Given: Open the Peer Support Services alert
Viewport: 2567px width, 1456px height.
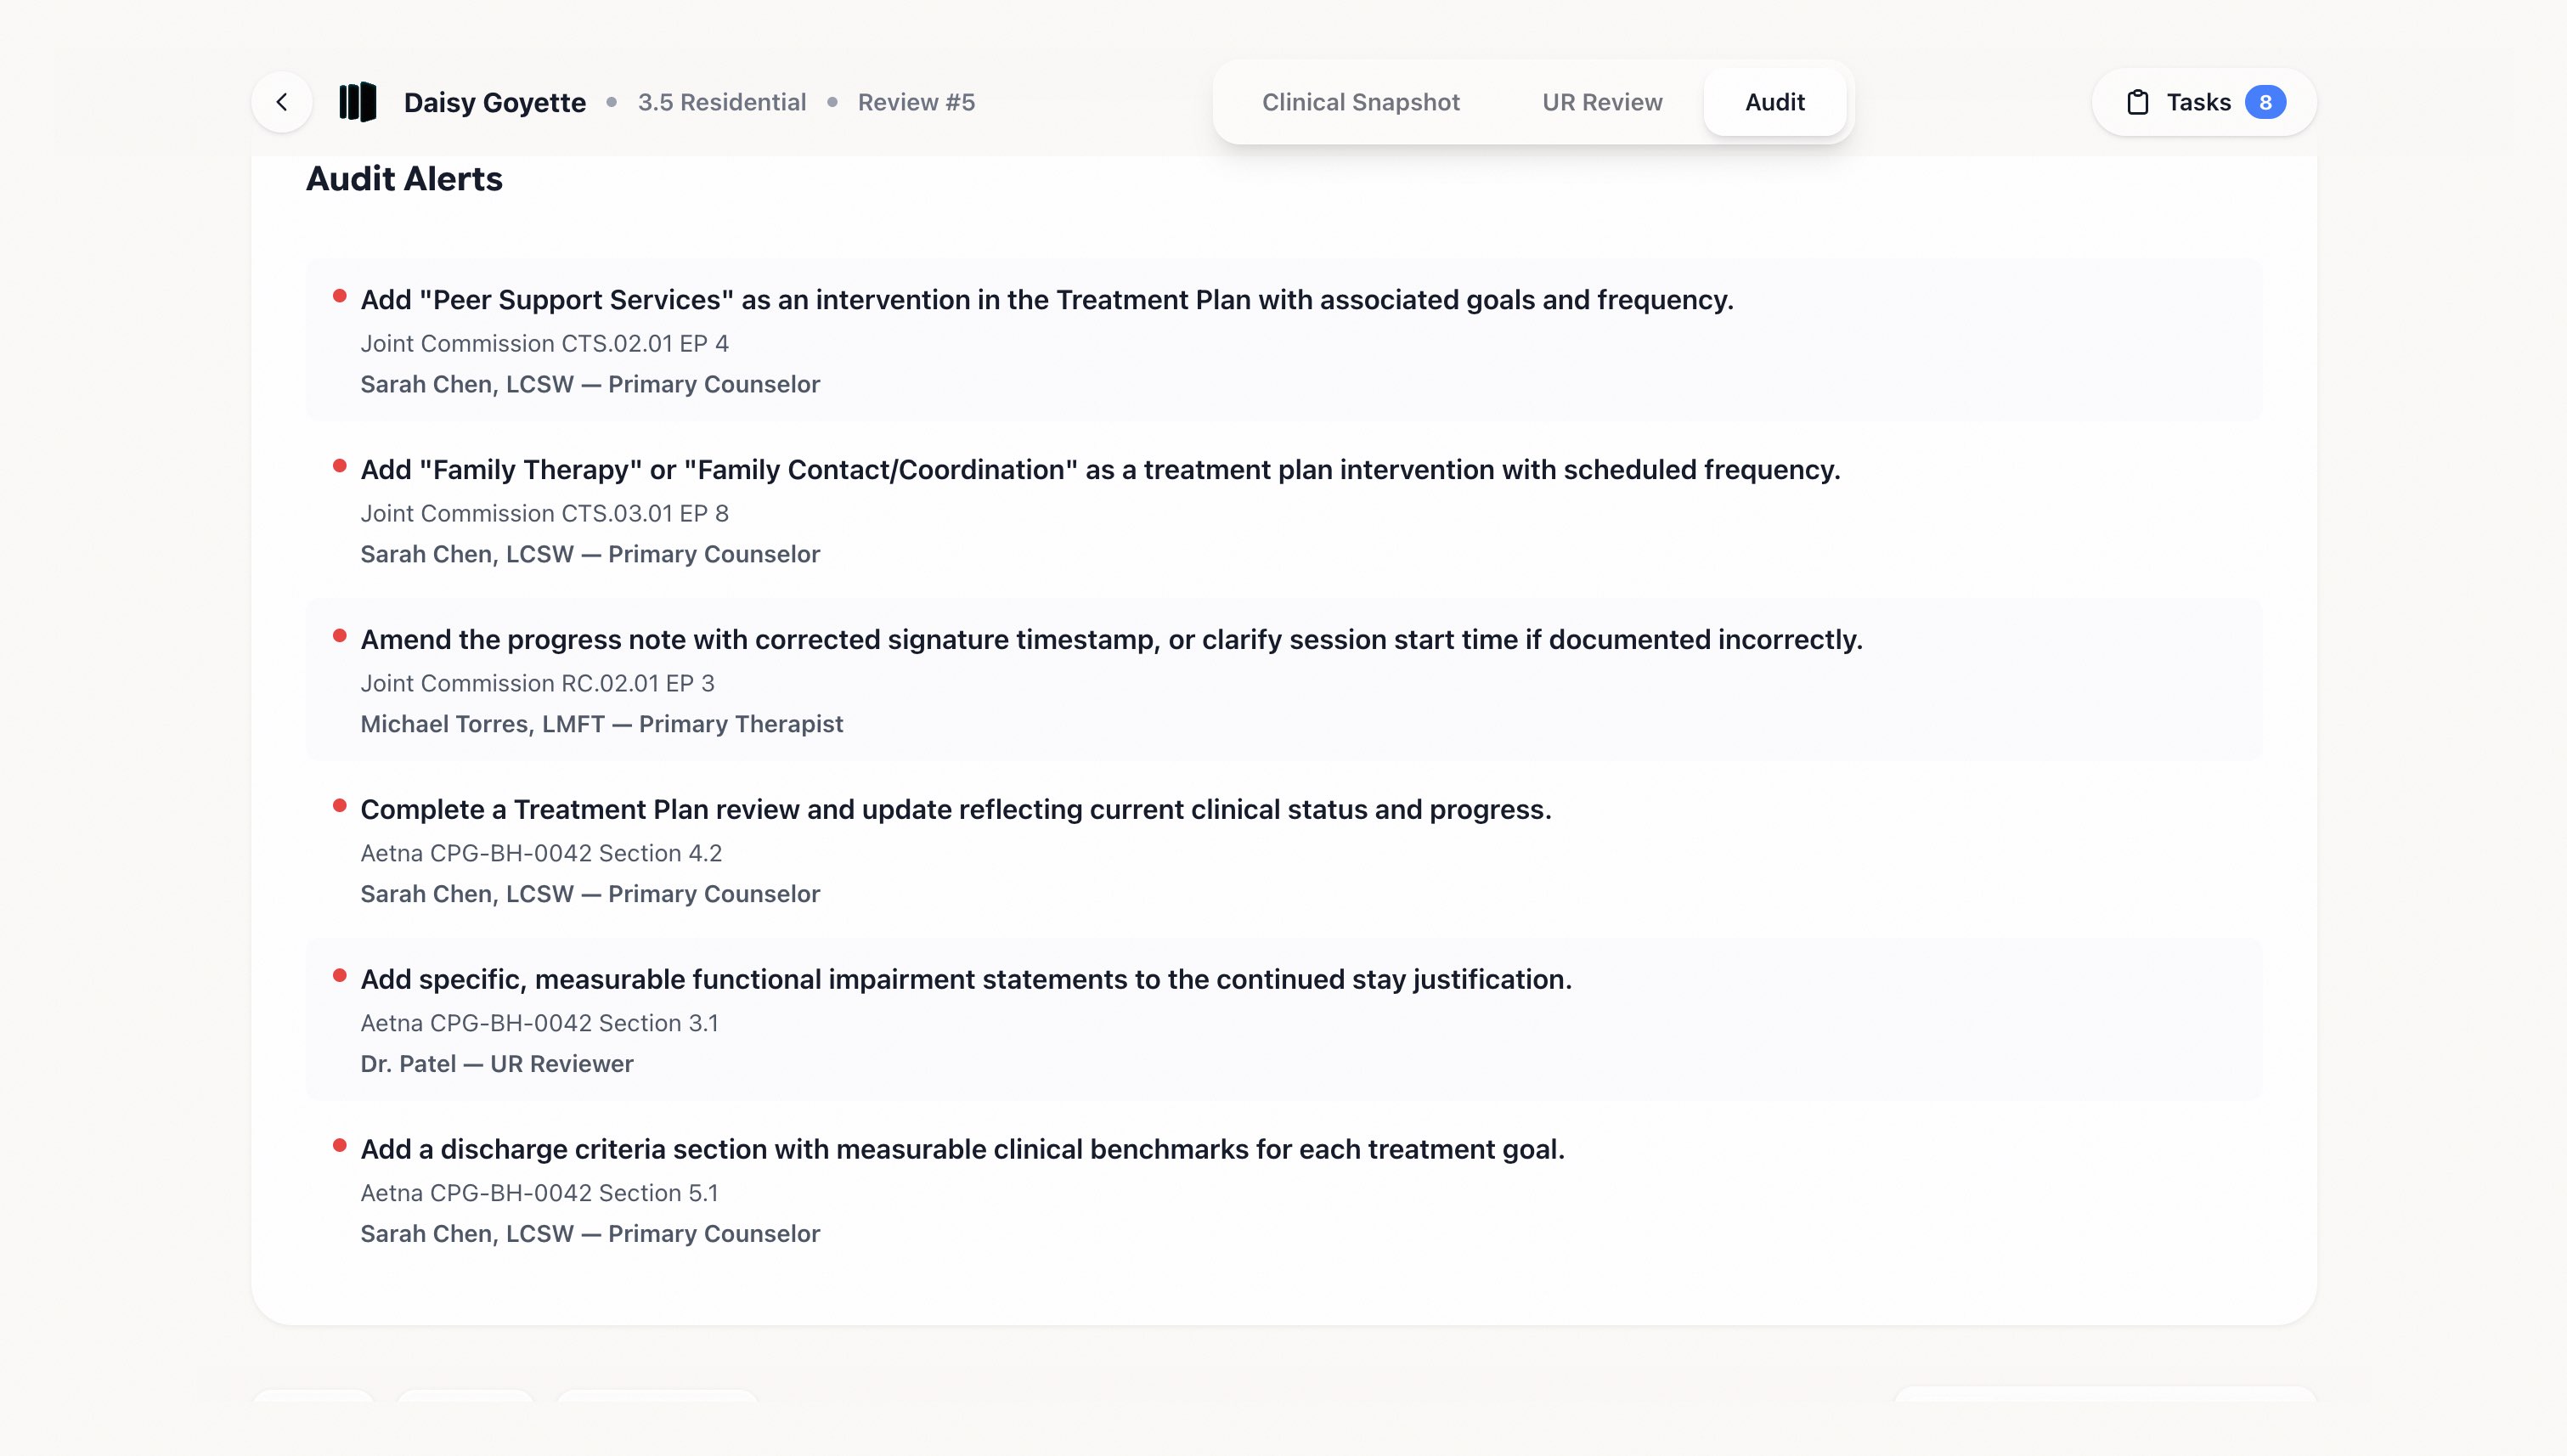Looking at the screenshot, I should coord(1046,300).
